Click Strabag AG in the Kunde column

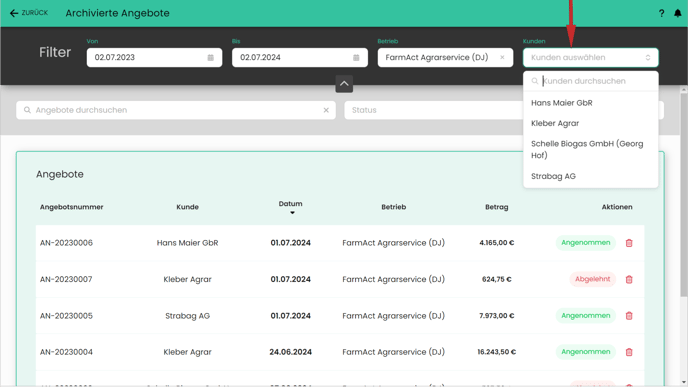coord(187,315)
